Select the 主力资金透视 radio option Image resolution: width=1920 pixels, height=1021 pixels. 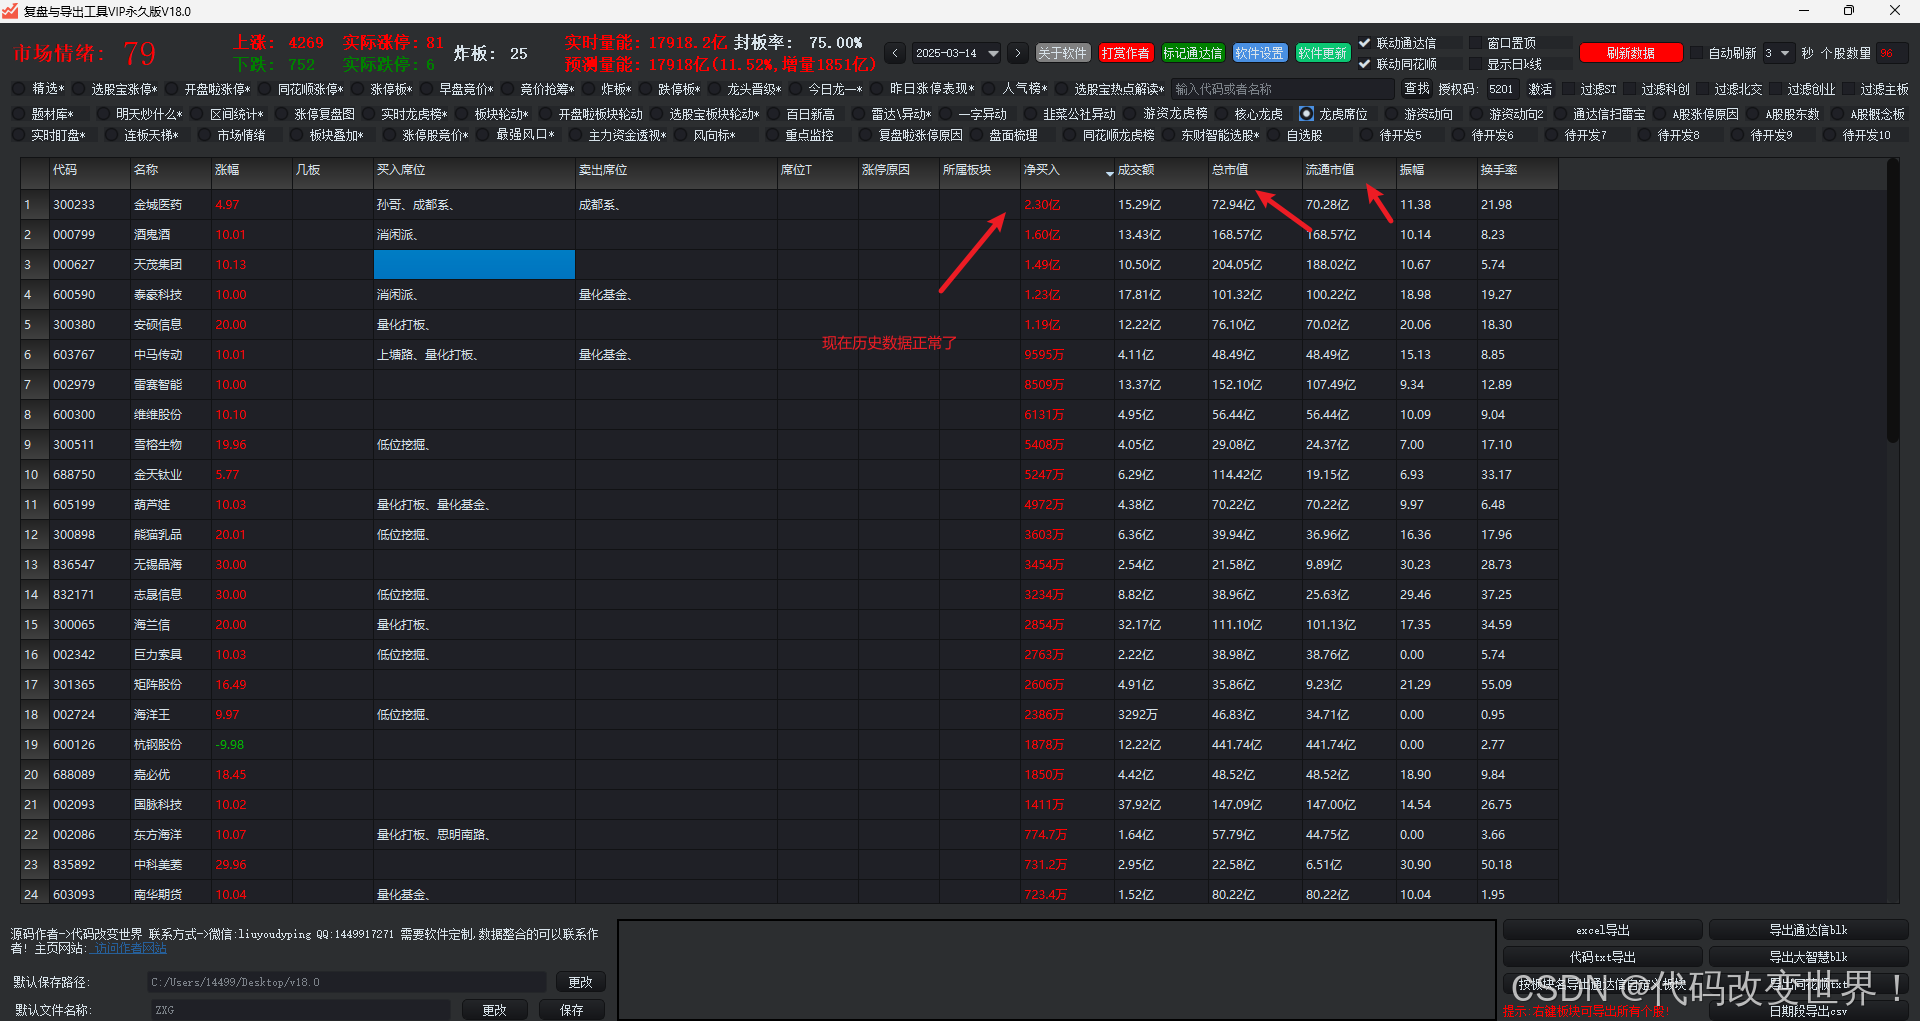[x=575, y=135]
